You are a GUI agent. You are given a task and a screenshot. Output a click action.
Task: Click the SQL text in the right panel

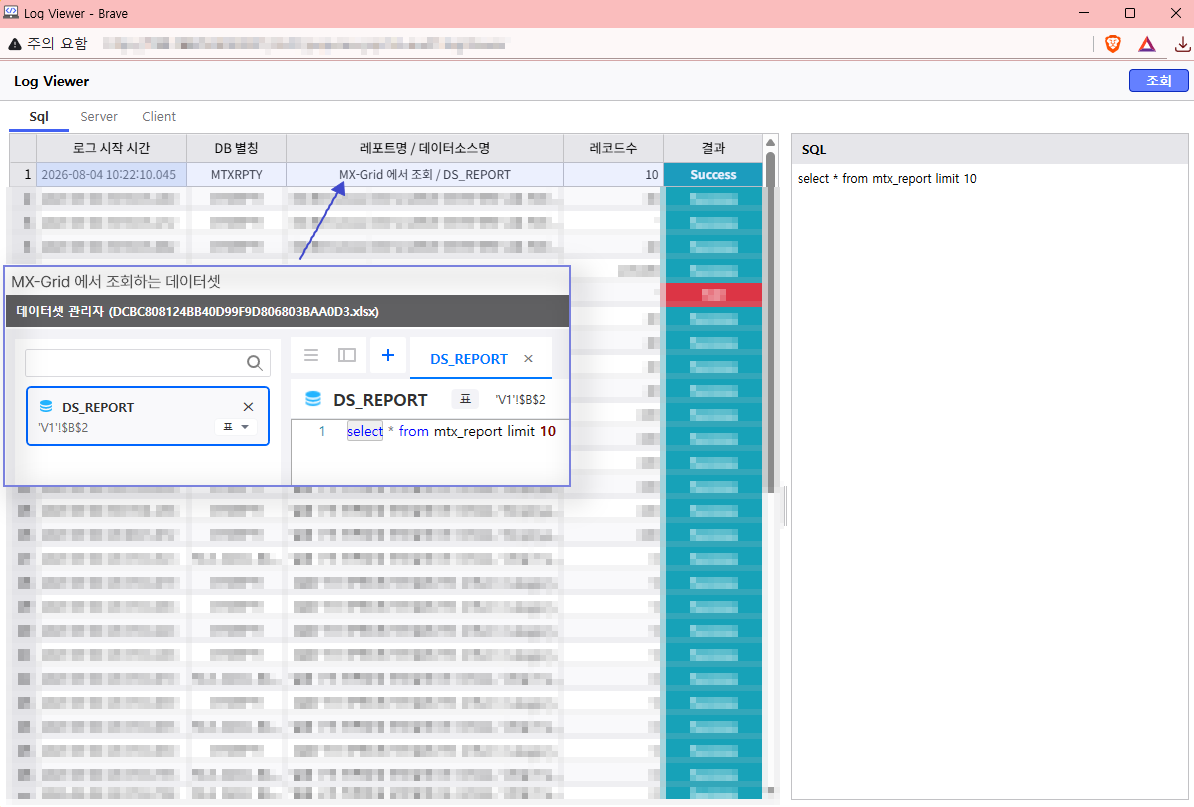[x=886, y=179]
